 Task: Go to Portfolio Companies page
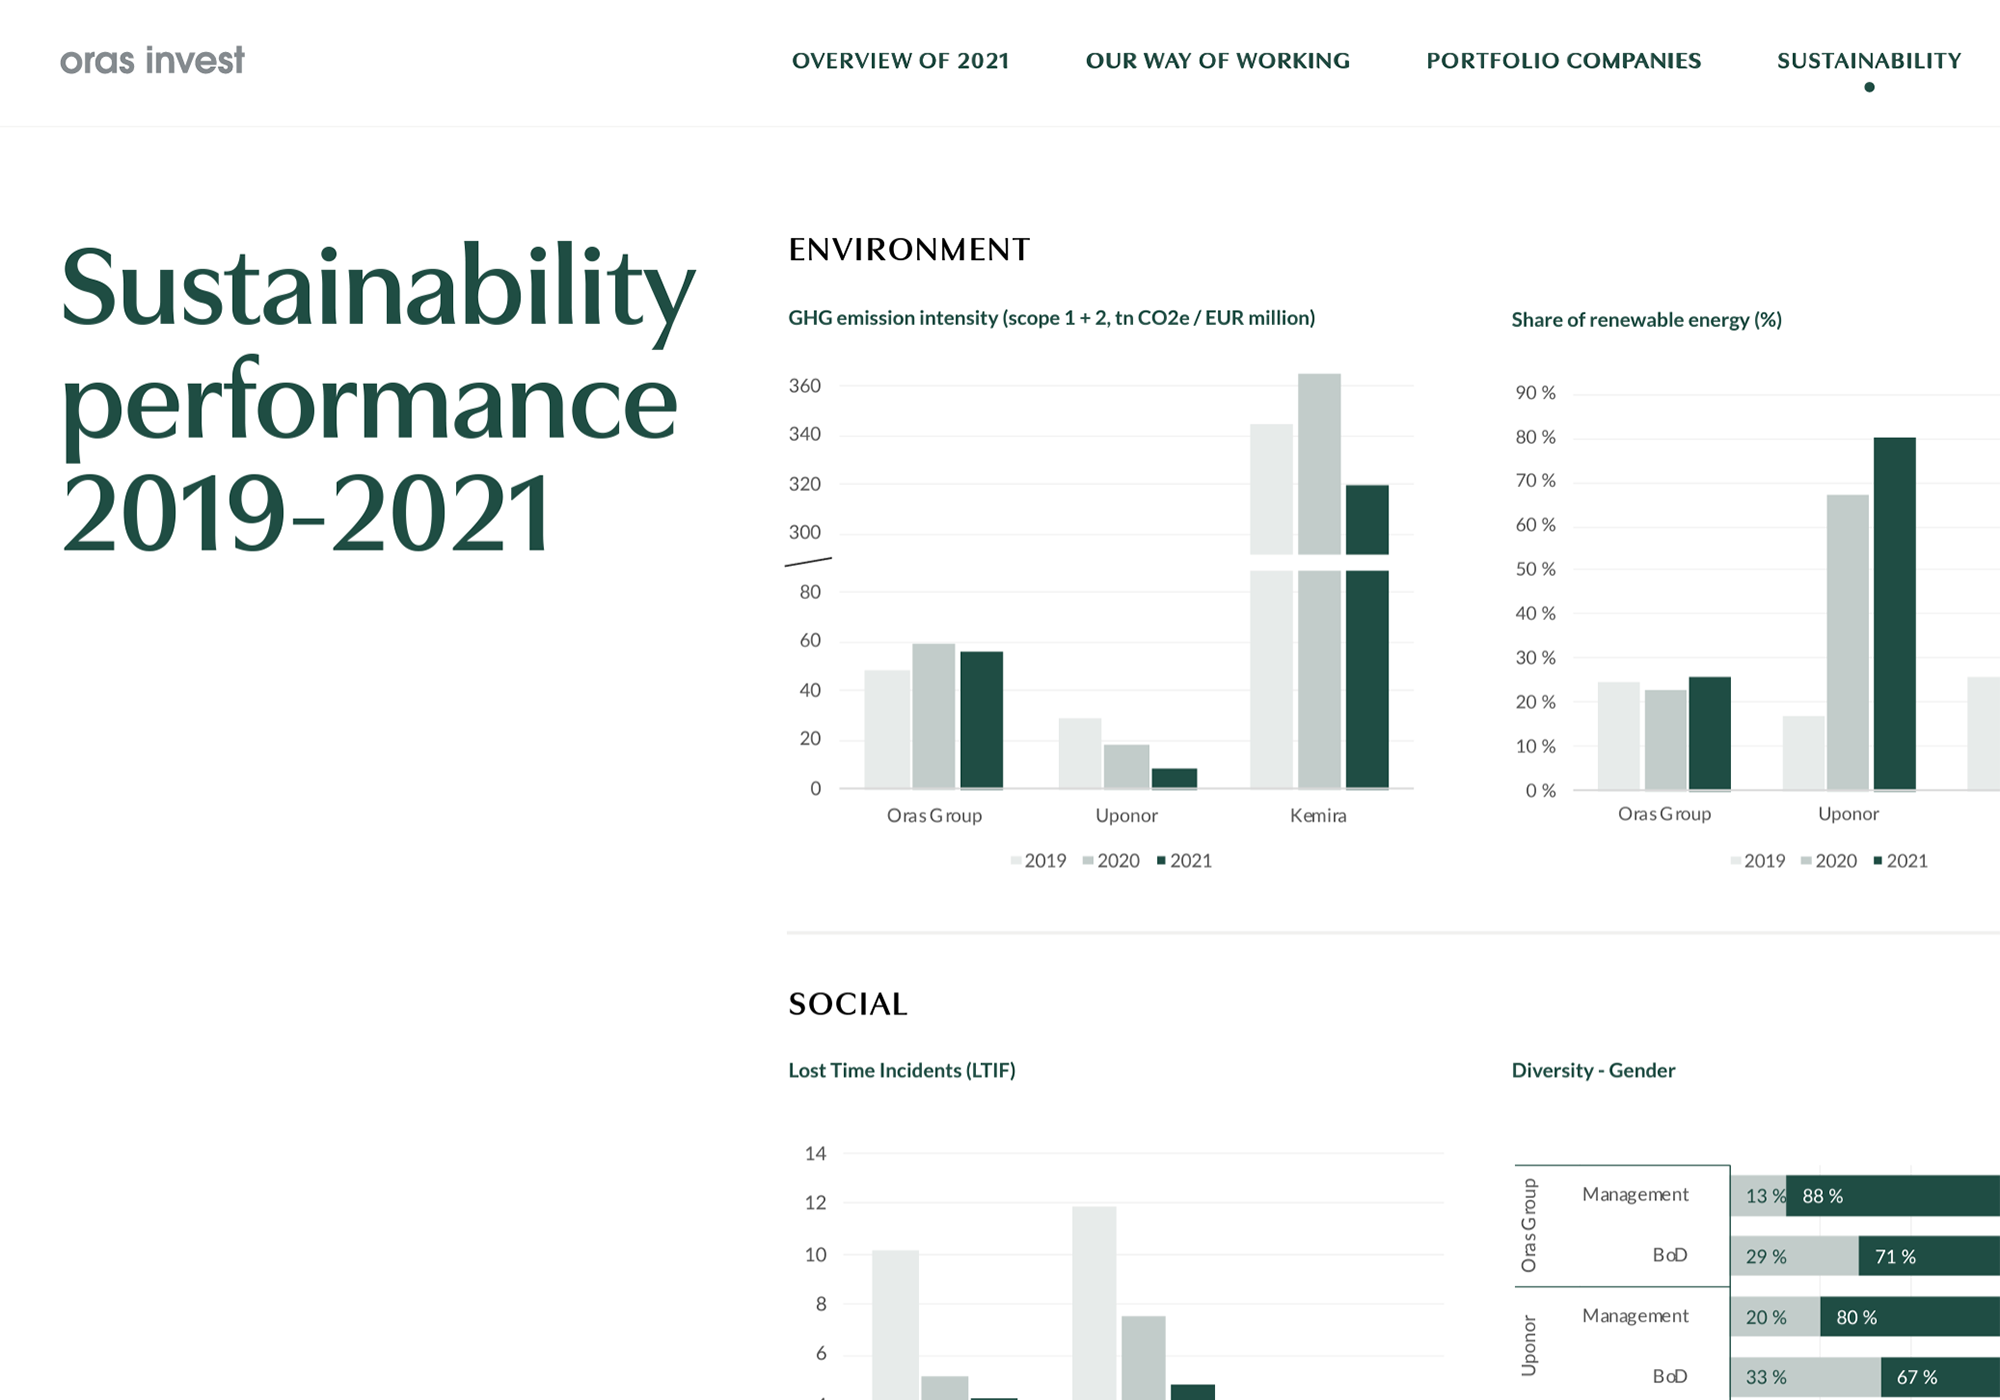point(1563,61)
